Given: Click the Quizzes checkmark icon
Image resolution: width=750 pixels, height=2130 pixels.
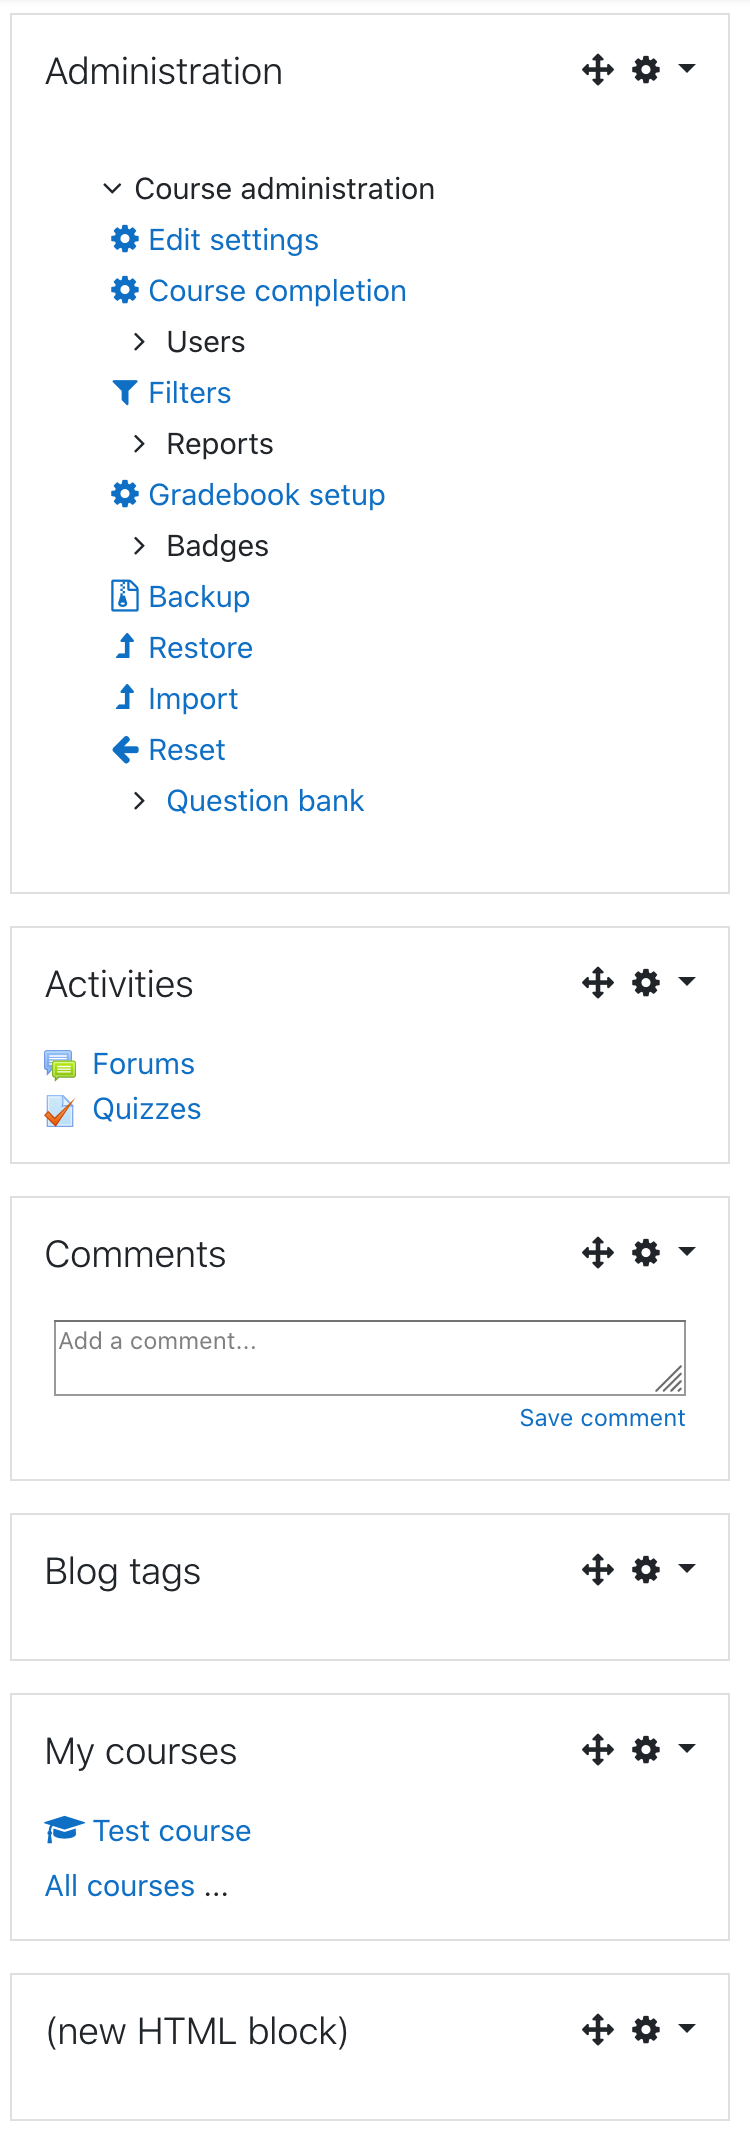Looking at the screenshot, I should [x=60, y=1111].
